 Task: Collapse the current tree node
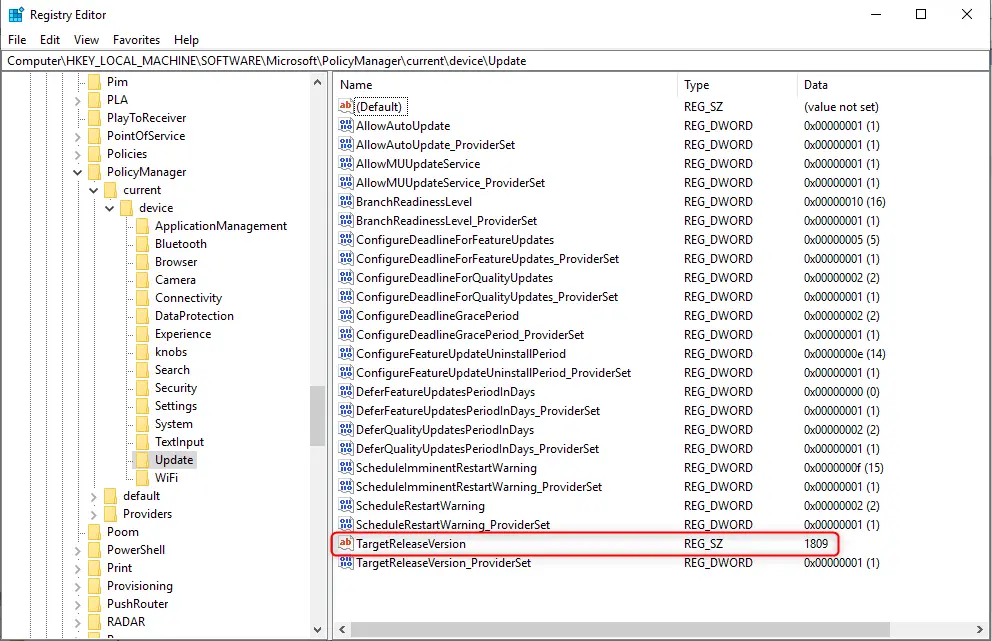coord(94,190)
